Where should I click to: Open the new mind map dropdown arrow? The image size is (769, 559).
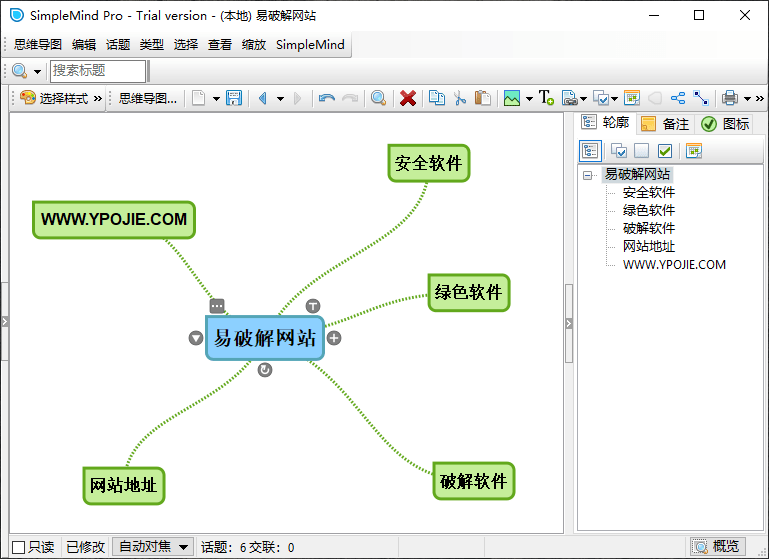click(216, 99)
